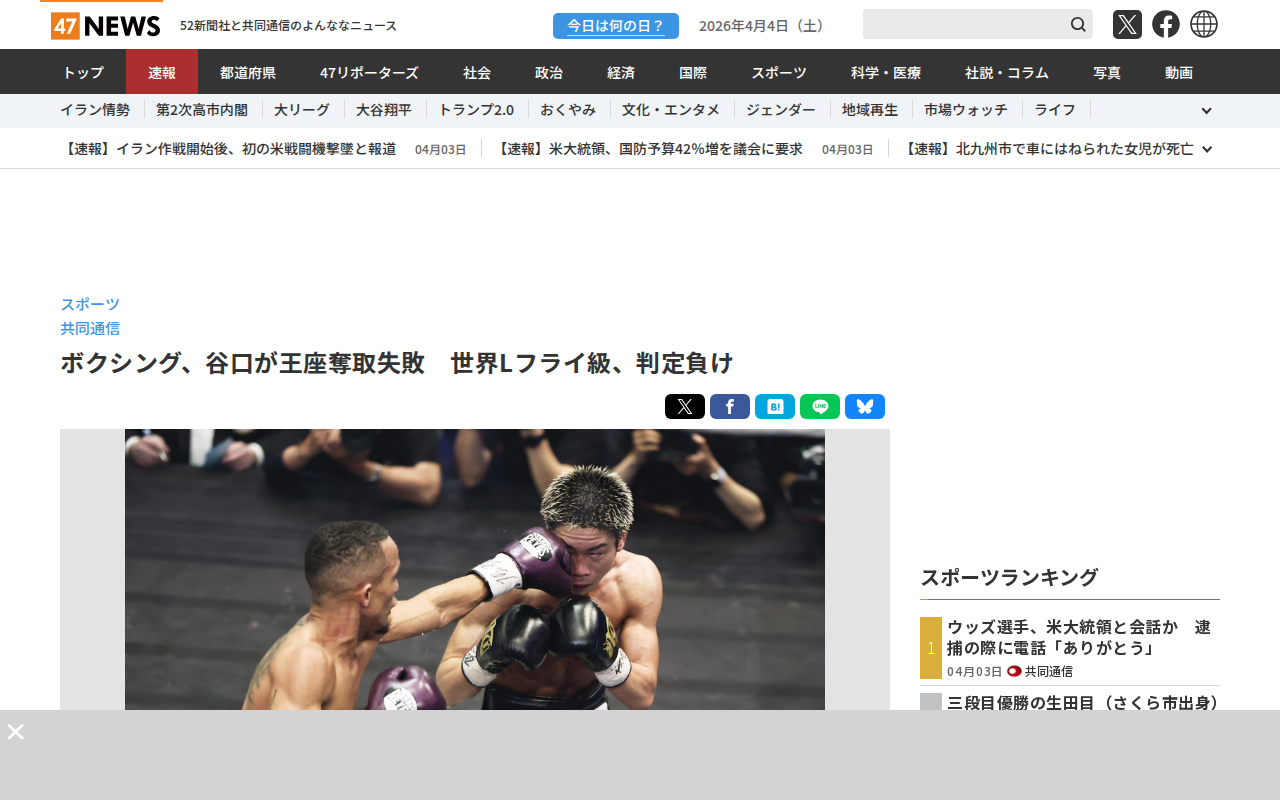
Task: Click the globe language icon
Action: 1204,24
